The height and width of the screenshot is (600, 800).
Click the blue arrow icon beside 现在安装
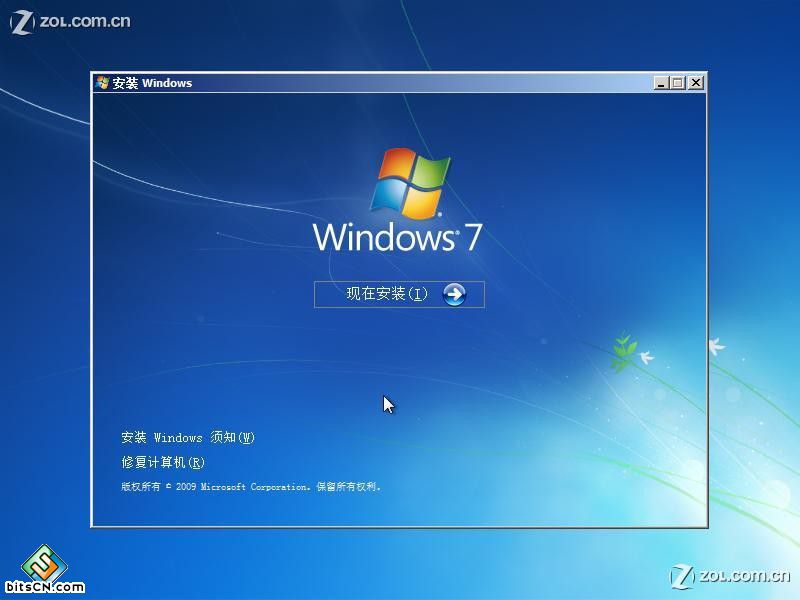pyautogui.click(x=454, y=294)
